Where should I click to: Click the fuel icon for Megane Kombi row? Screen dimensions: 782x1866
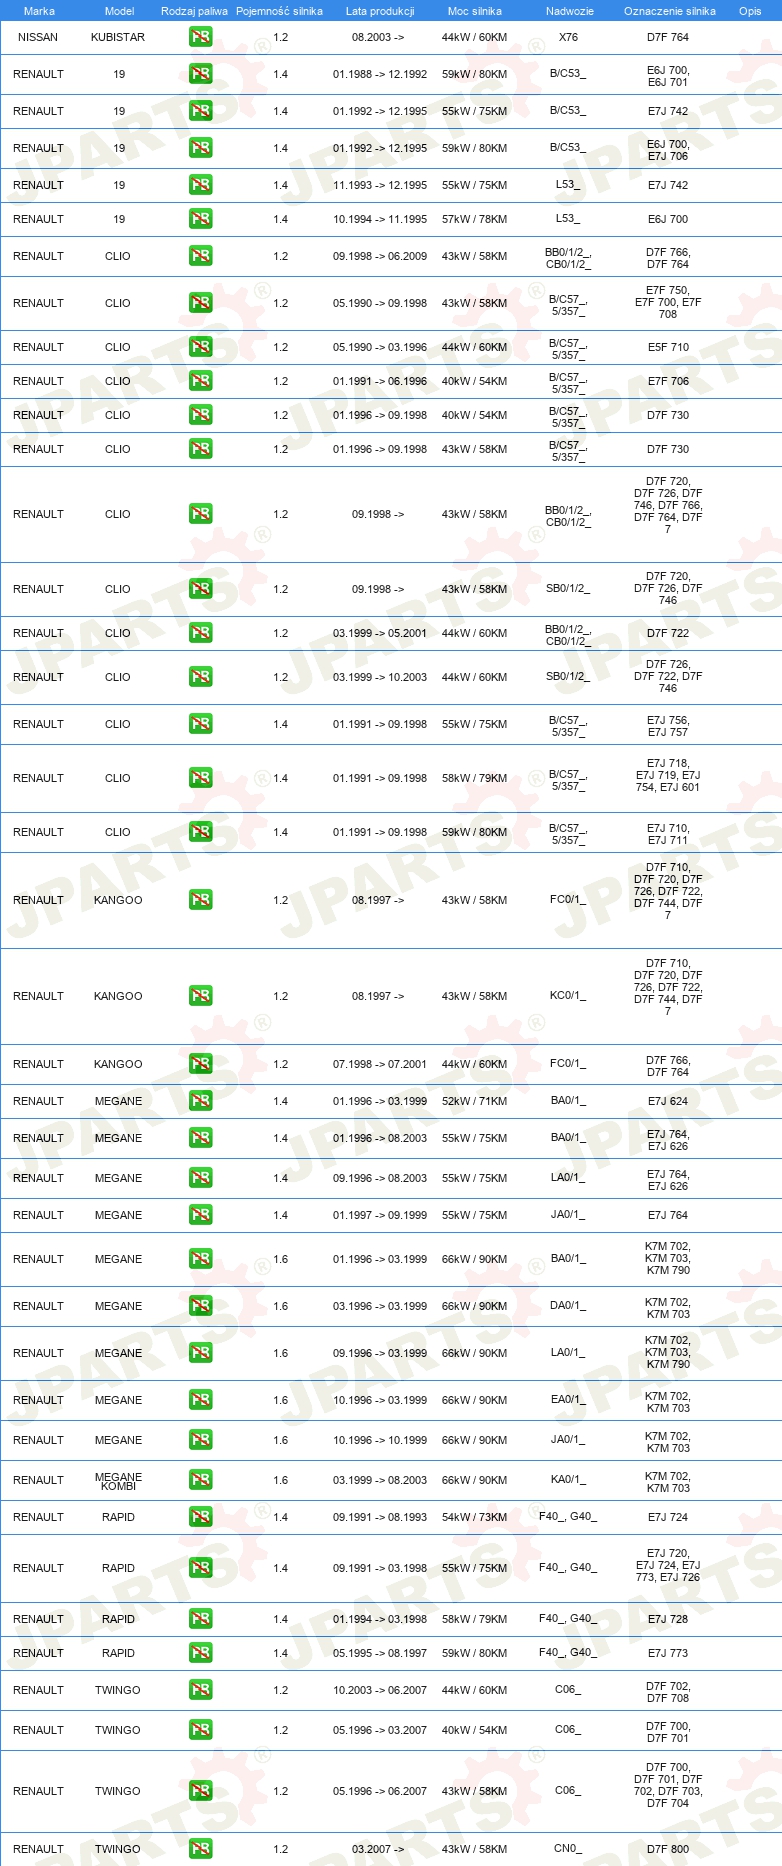point(200,1480)
